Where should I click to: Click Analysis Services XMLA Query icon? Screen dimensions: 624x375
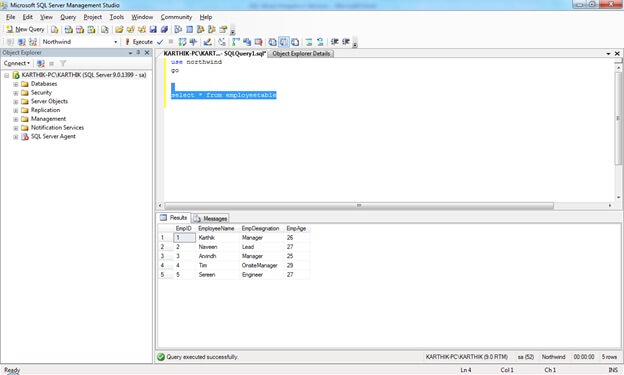(92, 29)
